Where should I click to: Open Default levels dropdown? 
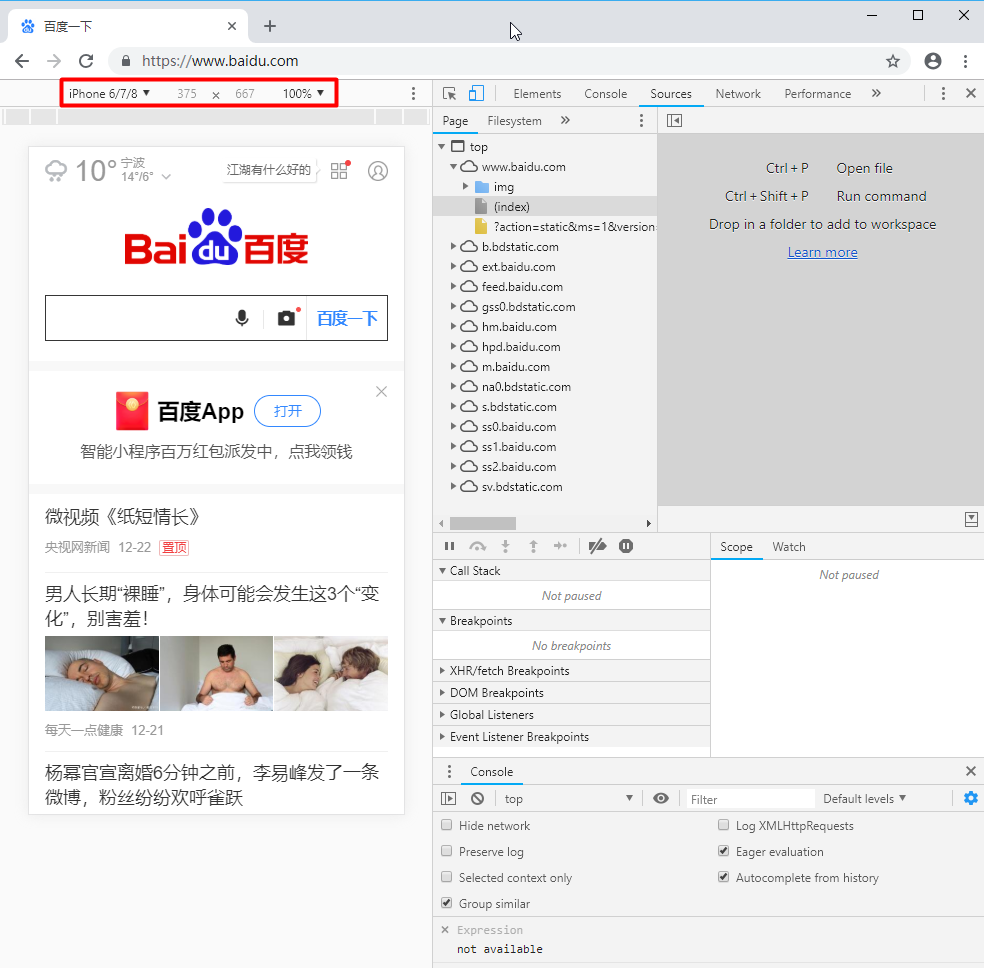click(864, 799)
